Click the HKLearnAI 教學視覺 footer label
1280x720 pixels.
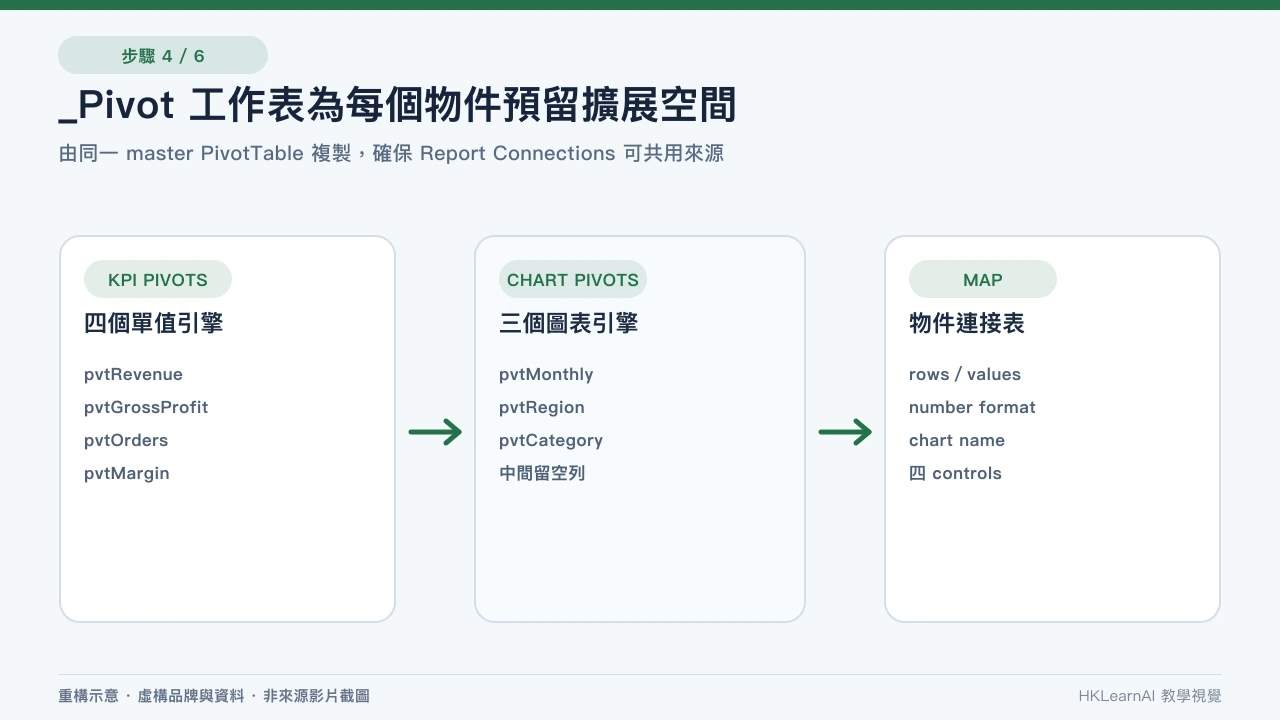pyautogui.click(x=1150, y=696)
